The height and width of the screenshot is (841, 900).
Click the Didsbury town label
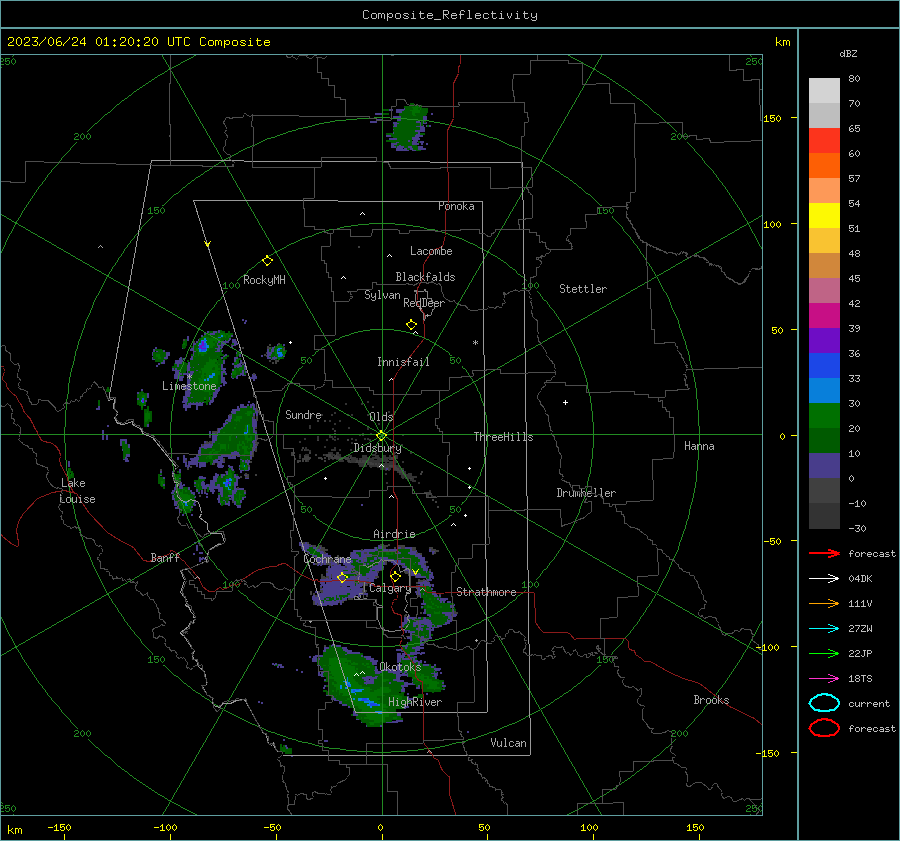377,448
